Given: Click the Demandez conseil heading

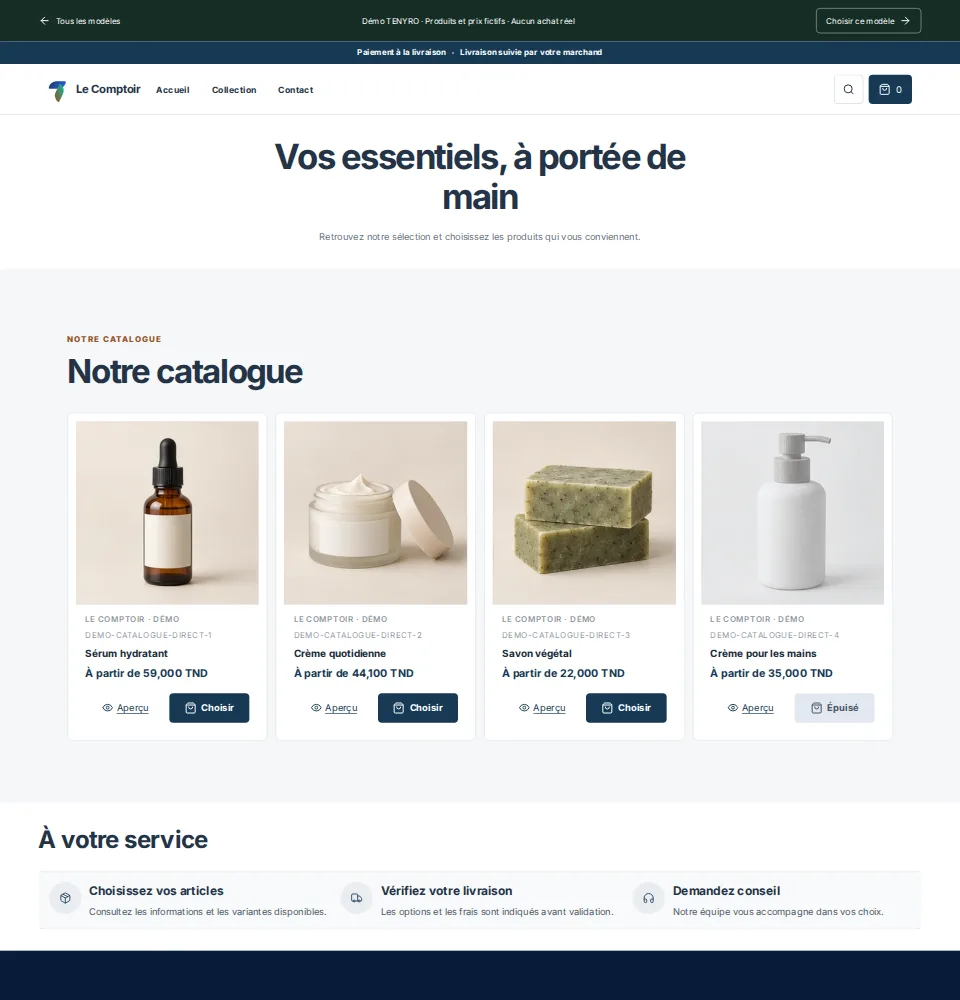Looking at the screenshot, I should [x=727, y=891].
